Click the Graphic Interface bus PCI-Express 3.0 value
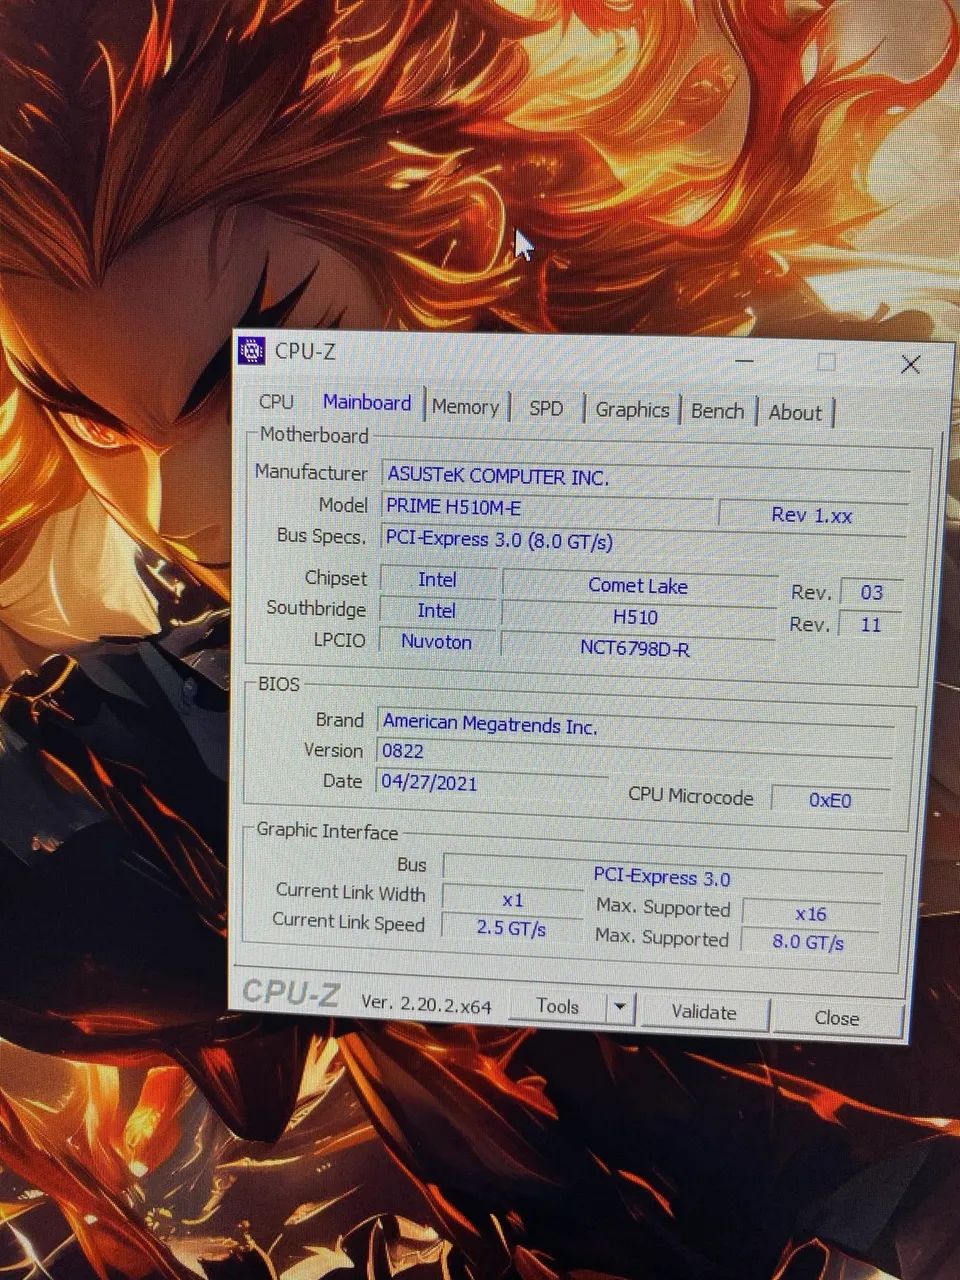960x1280 pixels. pos(662,877)
